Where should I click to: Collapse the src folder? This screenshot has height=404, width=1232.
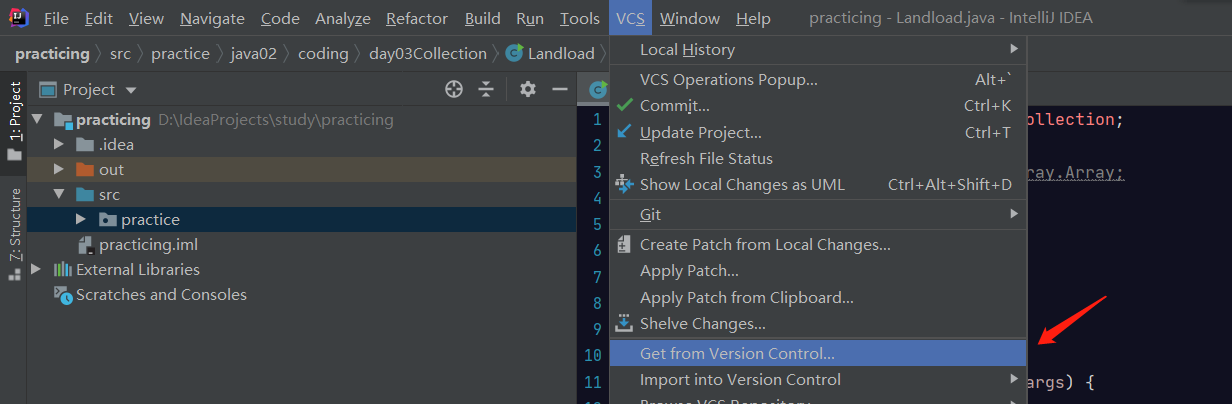[x=59, y=195]
